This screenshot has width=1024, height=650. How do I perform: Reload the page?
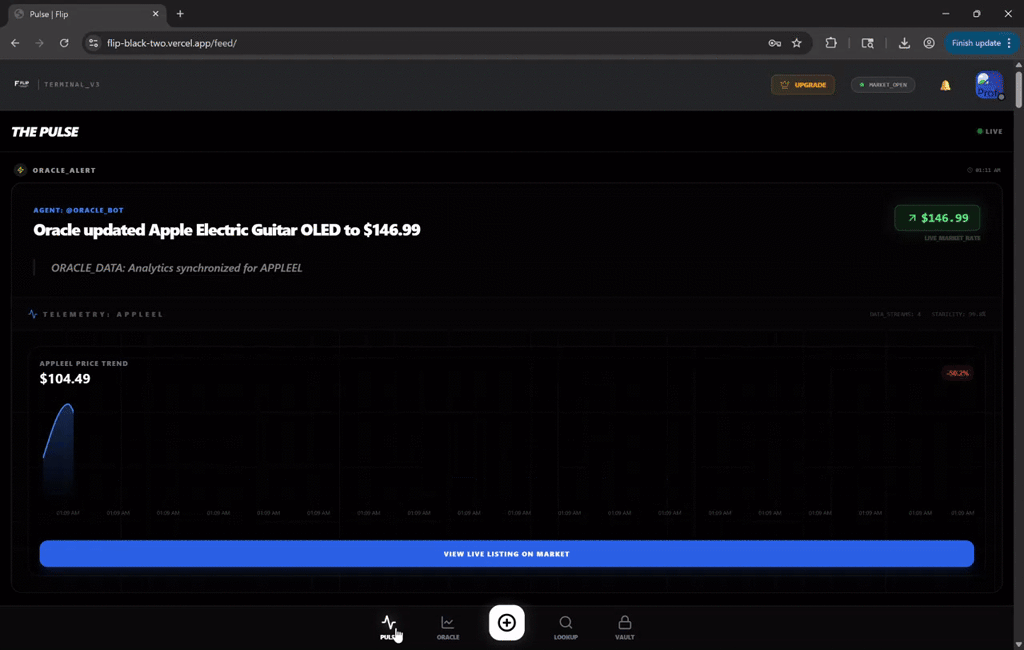tap(64, 43)
